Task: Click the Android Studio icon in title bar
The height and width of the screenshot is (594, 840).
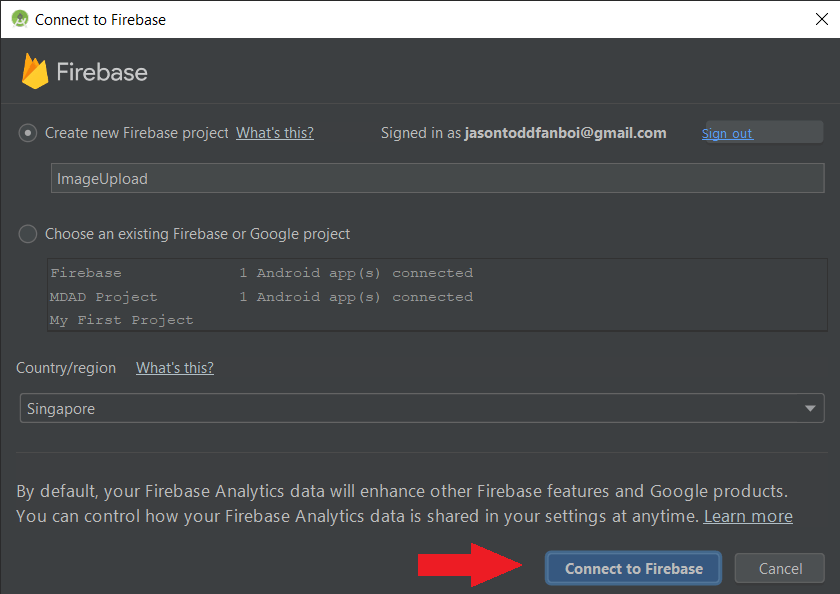Action: click(19, 19)
